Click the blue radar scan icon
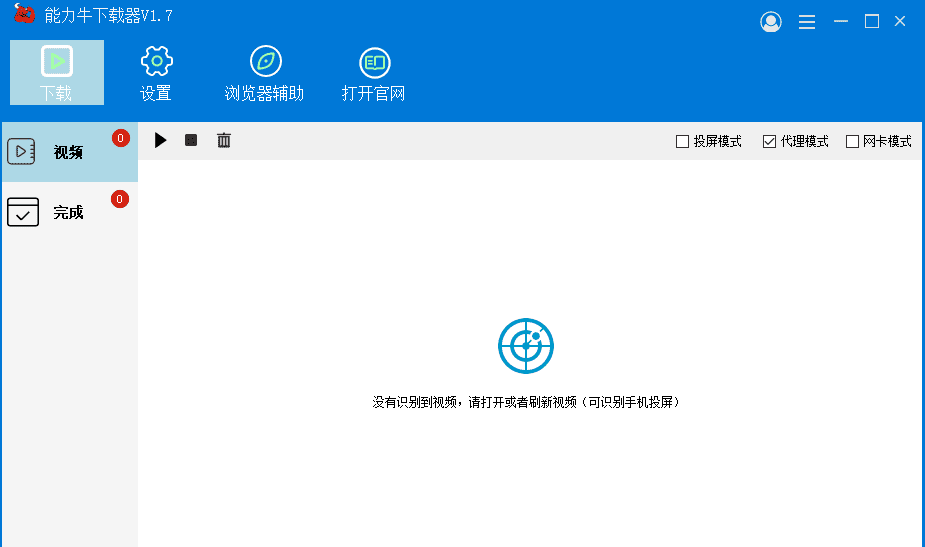Image resolution: width=925 pixels, height=547 pixels. 526,346
